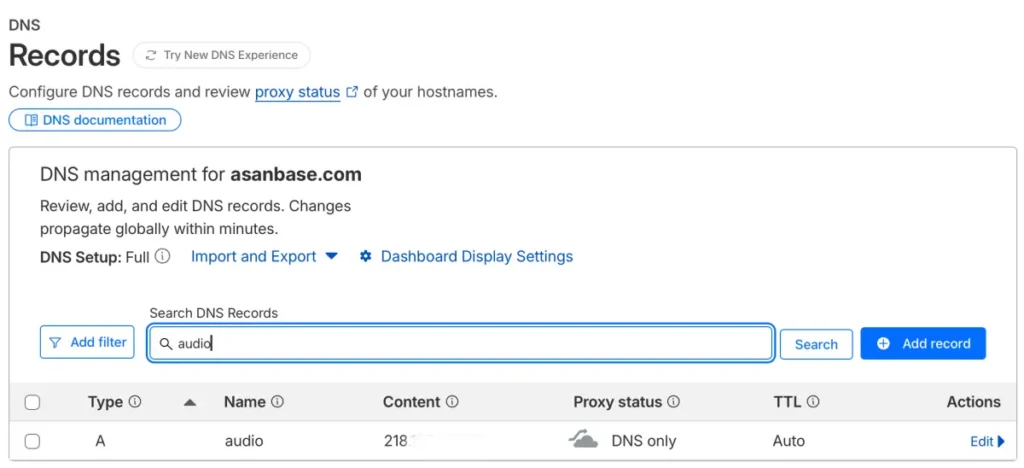Screen dimensions: 1024x468
Task: Click the info icon beside TTL column
Action: click(x=813, y=401)
